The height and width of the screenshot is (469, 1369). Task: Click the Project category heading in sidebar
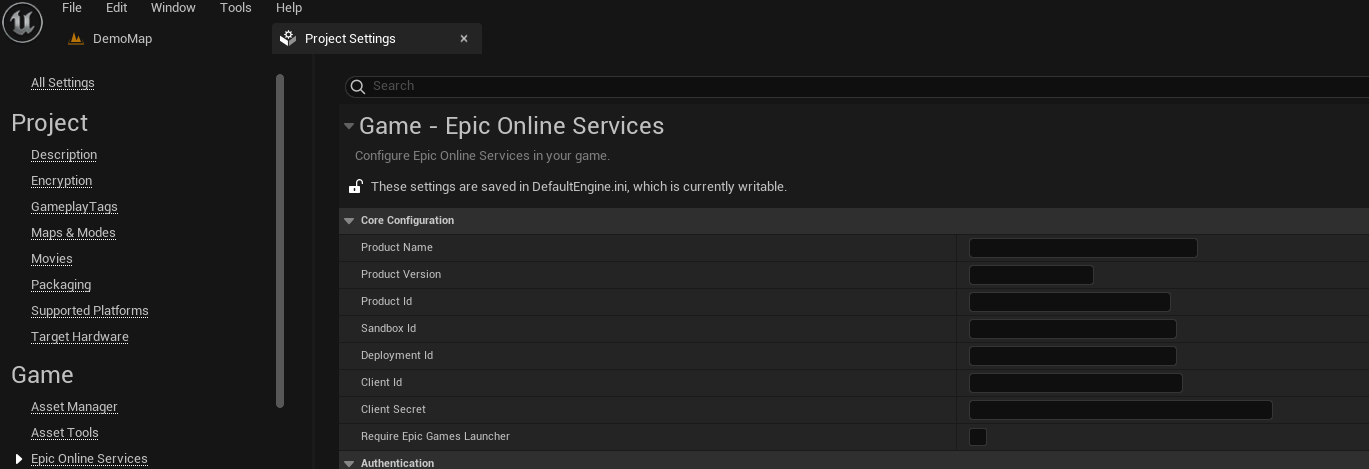click(x=50, y=123)
